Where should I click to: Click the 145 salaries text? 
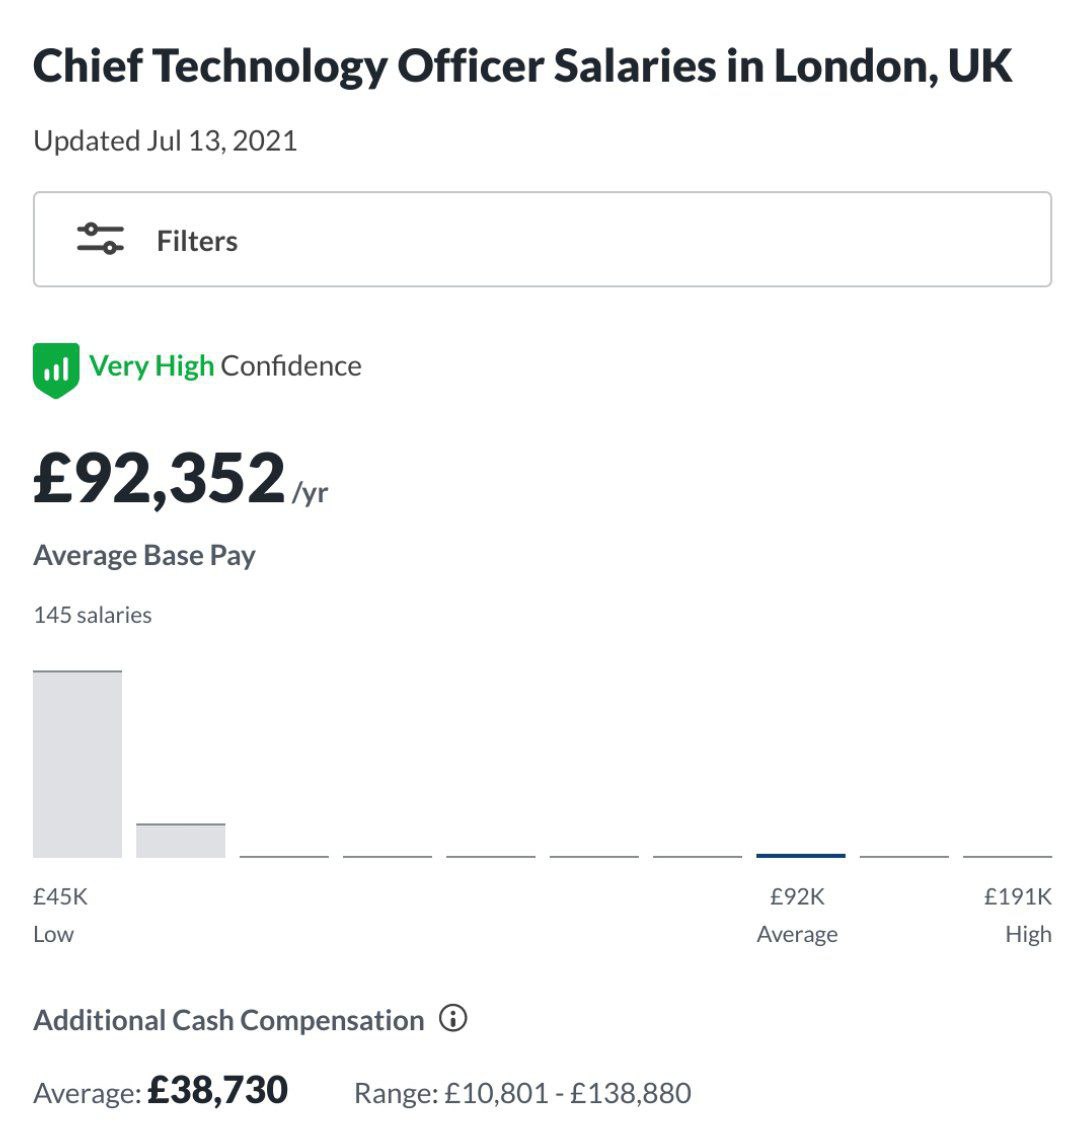(x=92, y=615)
